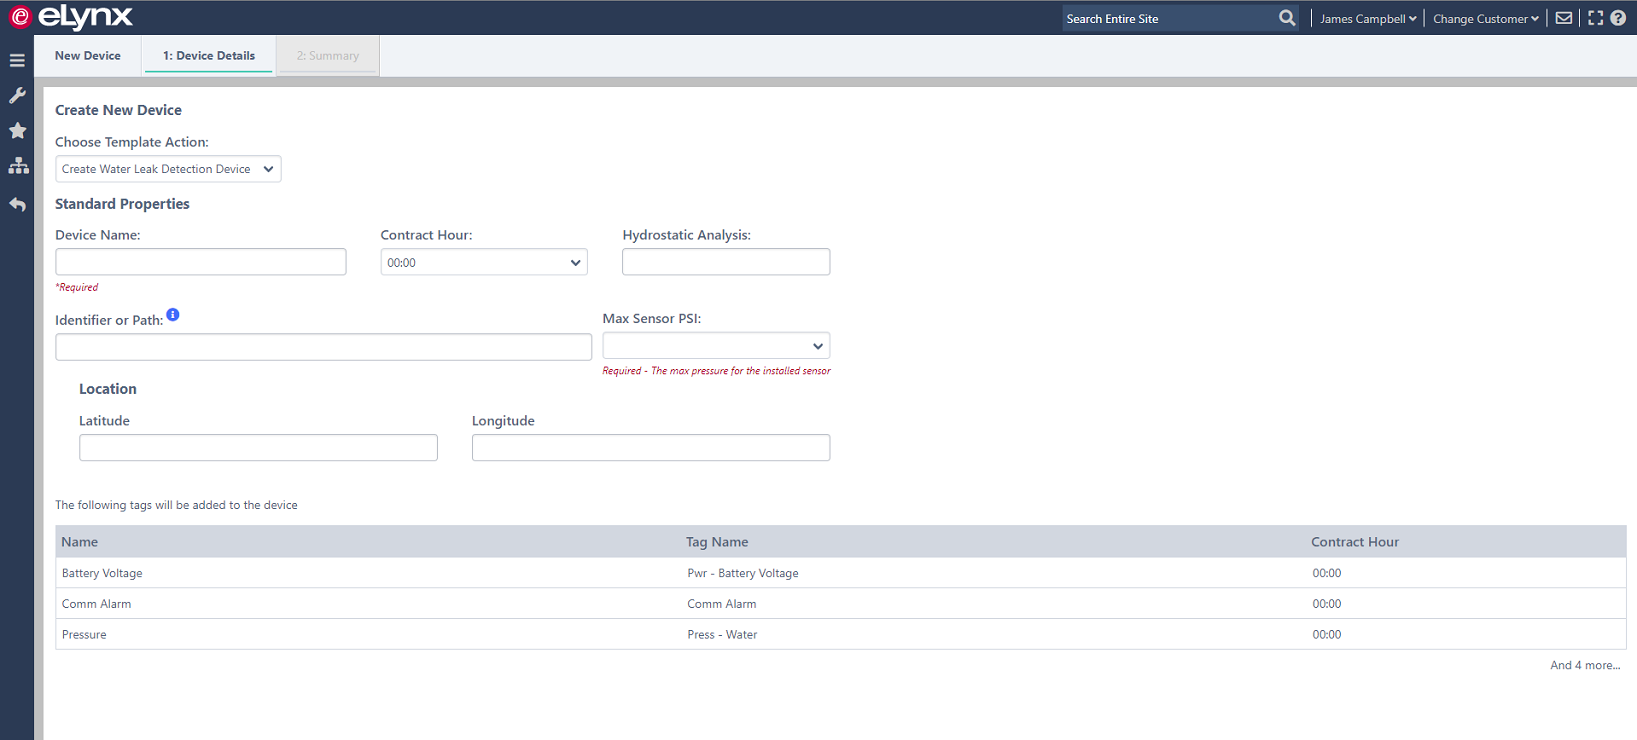The width and height of the screenshot is (1637, 740).
Task: Click the search magnifier icon
Action: [1287, 18]
